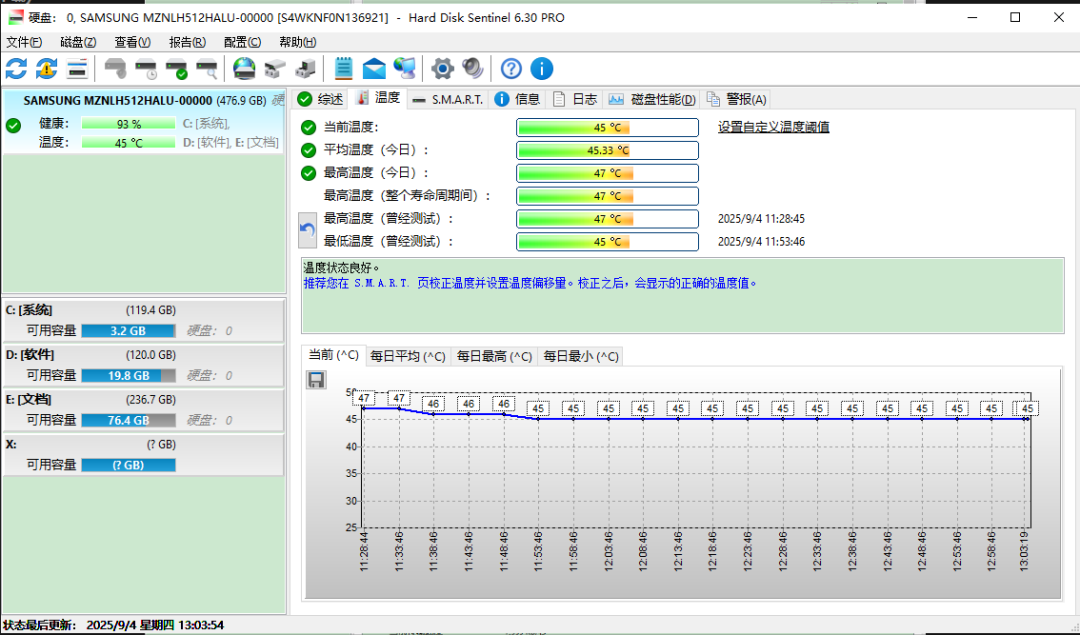Click the disk window panel toolbar icon

pos(77,69)
